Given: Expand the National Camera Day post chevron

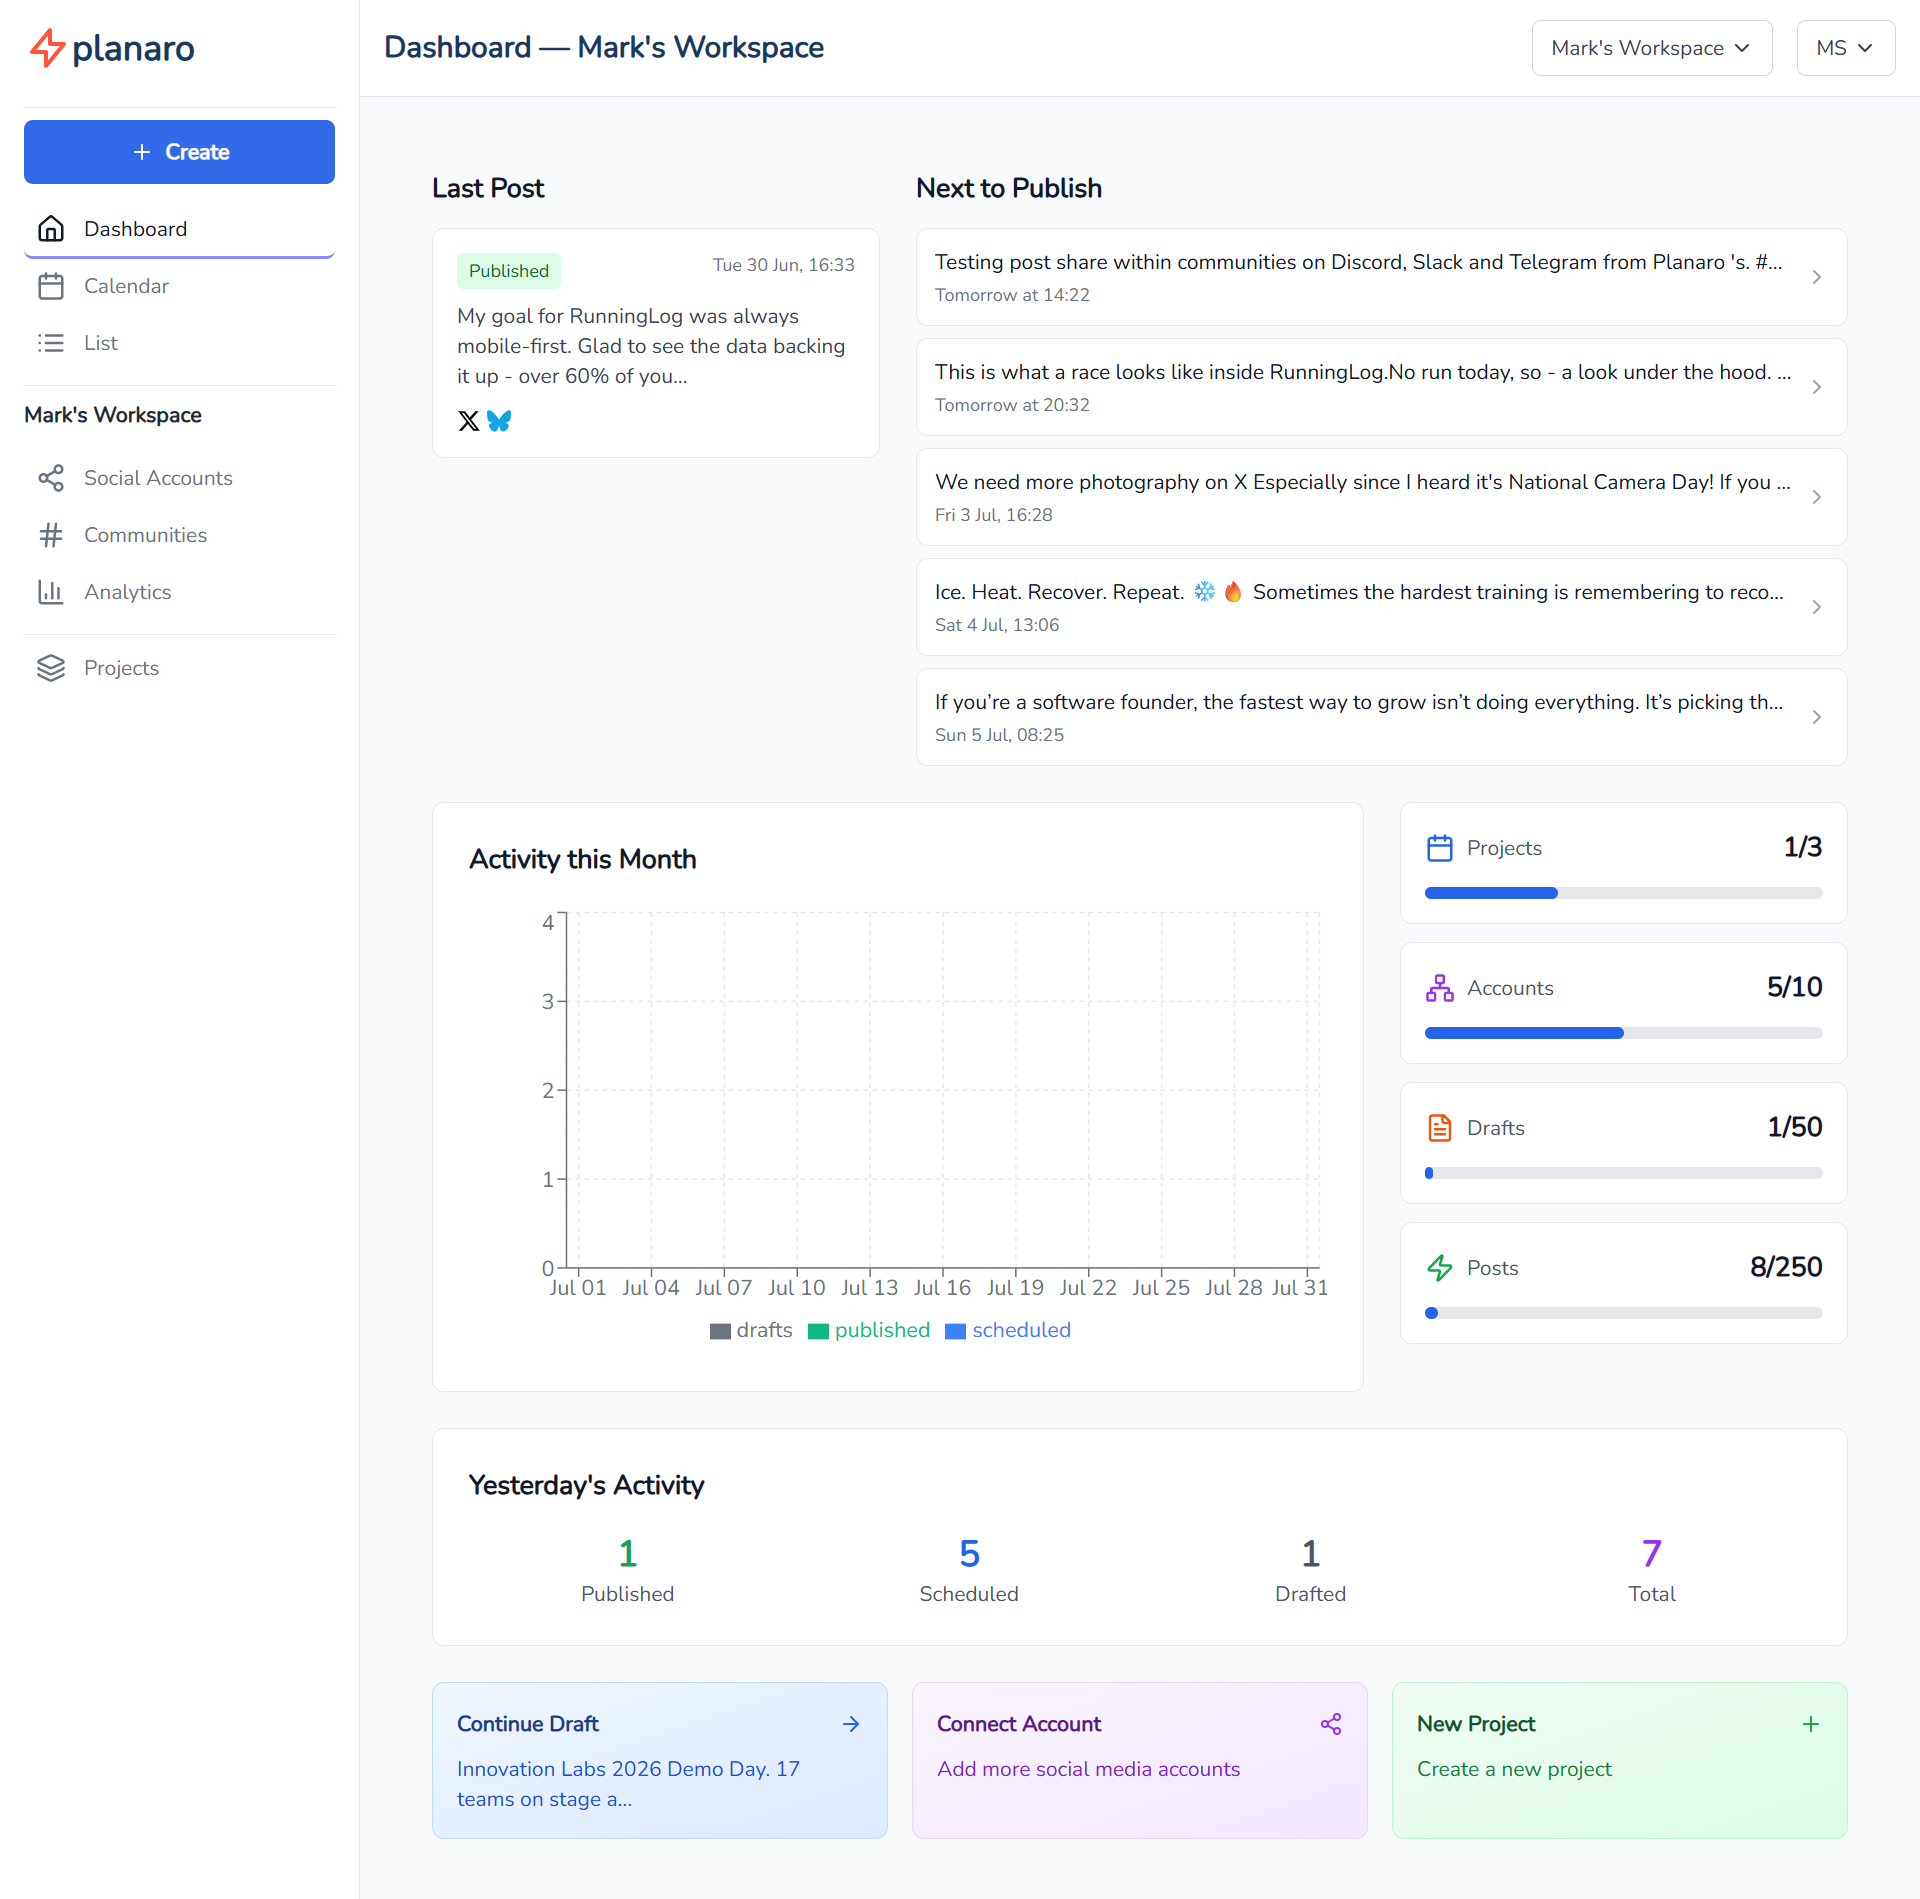Looking at the screenshot, I should (1817, 497).
